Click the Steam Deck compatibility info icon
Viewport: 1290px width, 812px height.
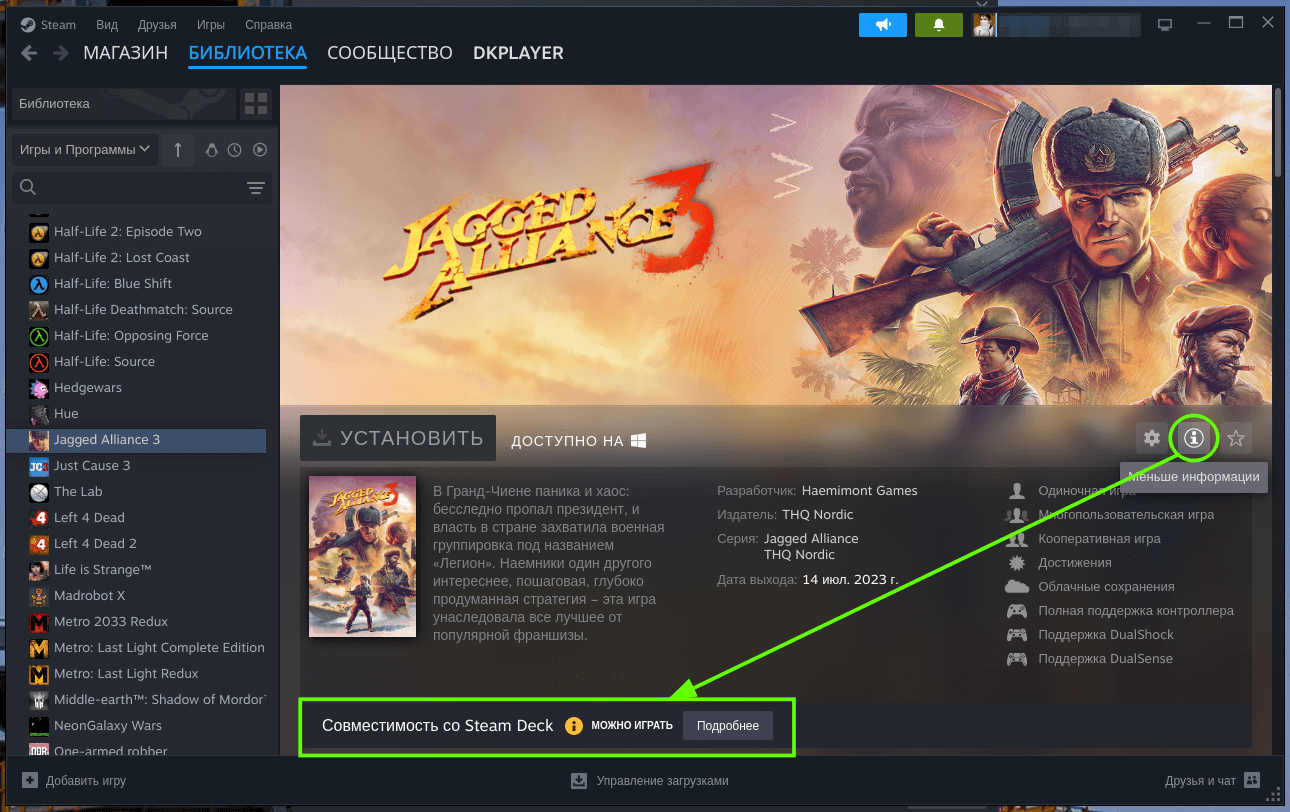click(573, 726)
